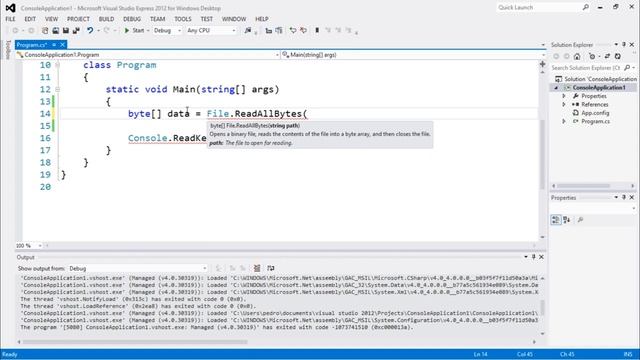Screen dimensions: 640x360
Task: Click the Open File toolbar icon
Action: pyautogui.click(x=55, y=31)
